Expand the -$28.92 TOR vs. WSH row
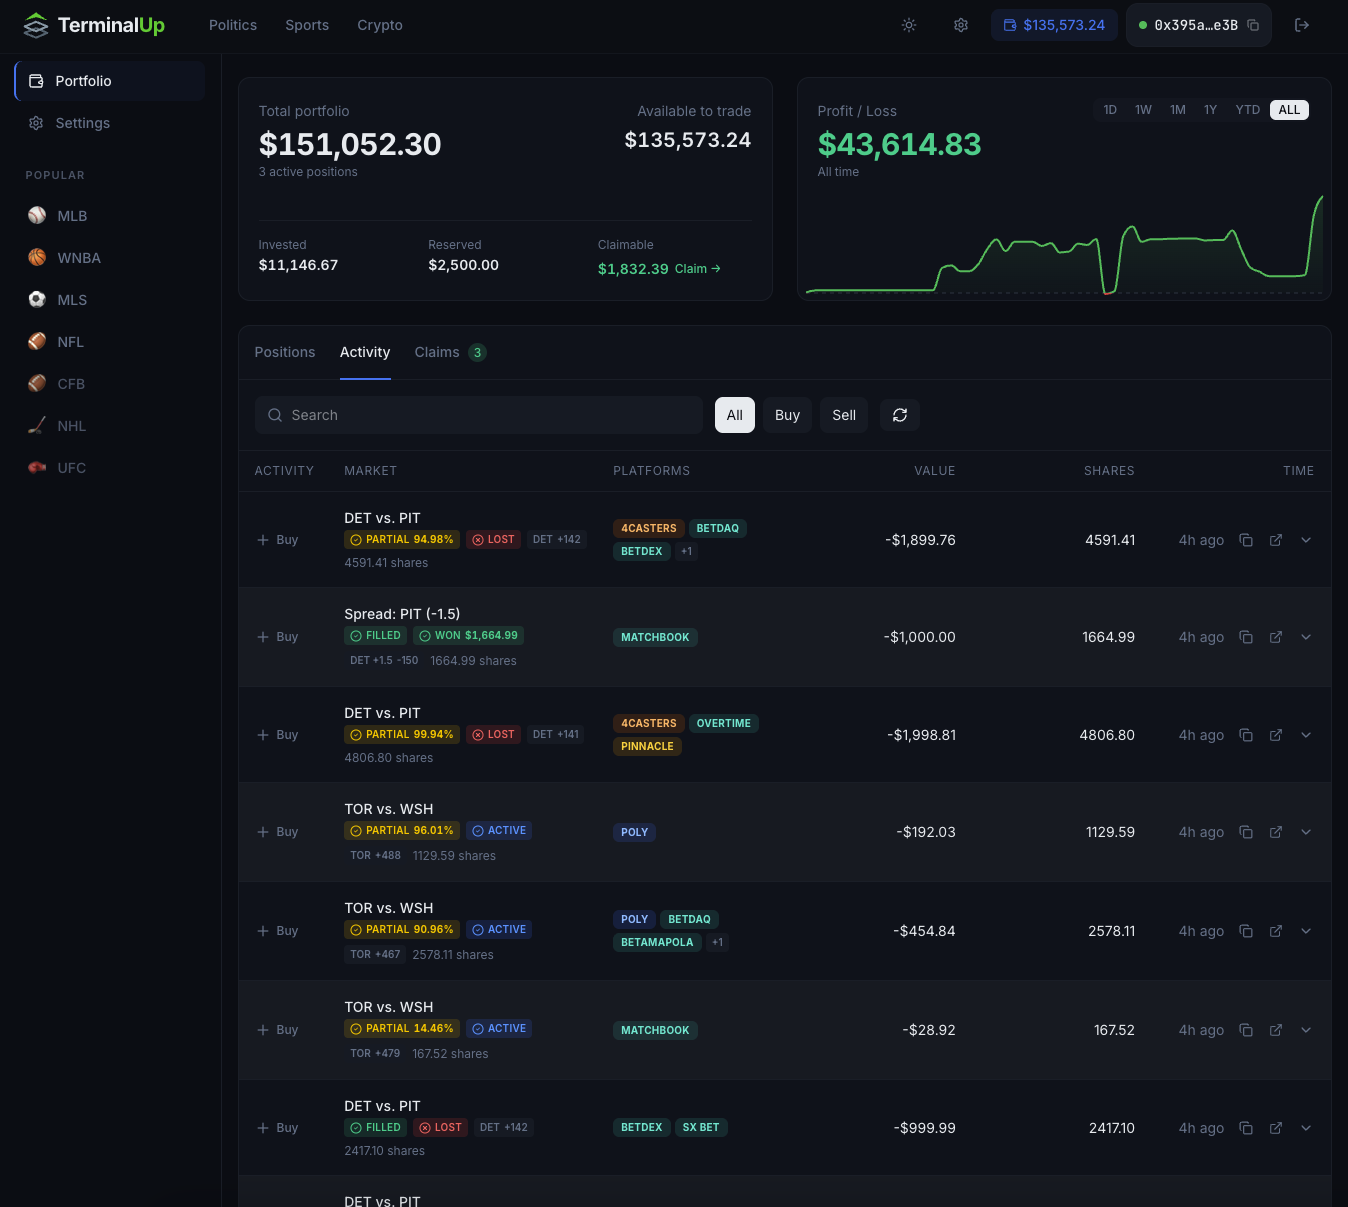Image resolution: width=1348 pixels, height=1207 pixels. pyautogui.click(x=1306, y=1030)
